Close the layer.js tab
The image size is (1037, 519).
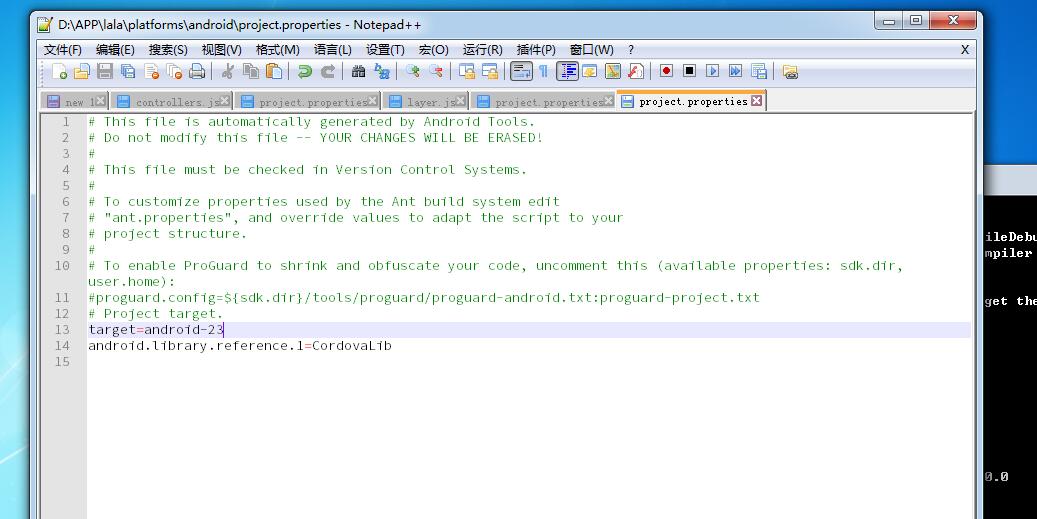pos(461,100)
